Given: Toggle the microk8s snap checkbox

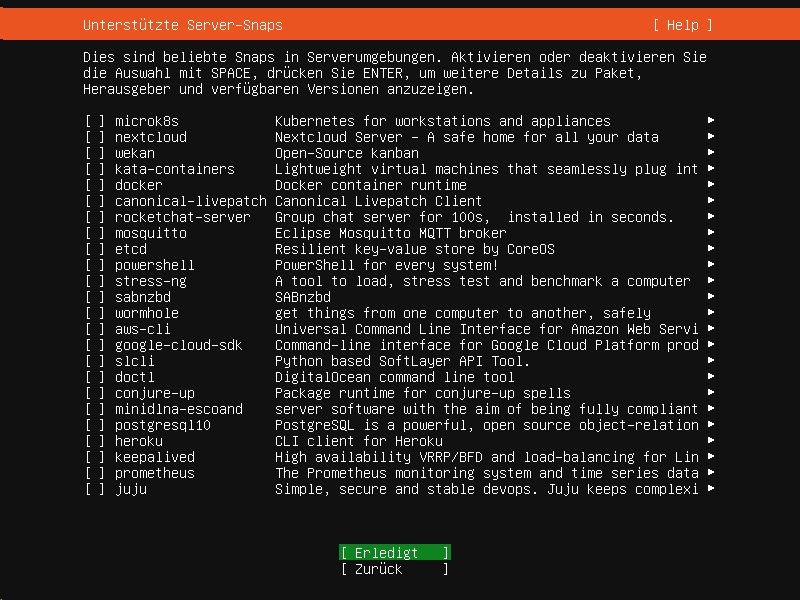Looking at the screenshot, I should (95, 121).
